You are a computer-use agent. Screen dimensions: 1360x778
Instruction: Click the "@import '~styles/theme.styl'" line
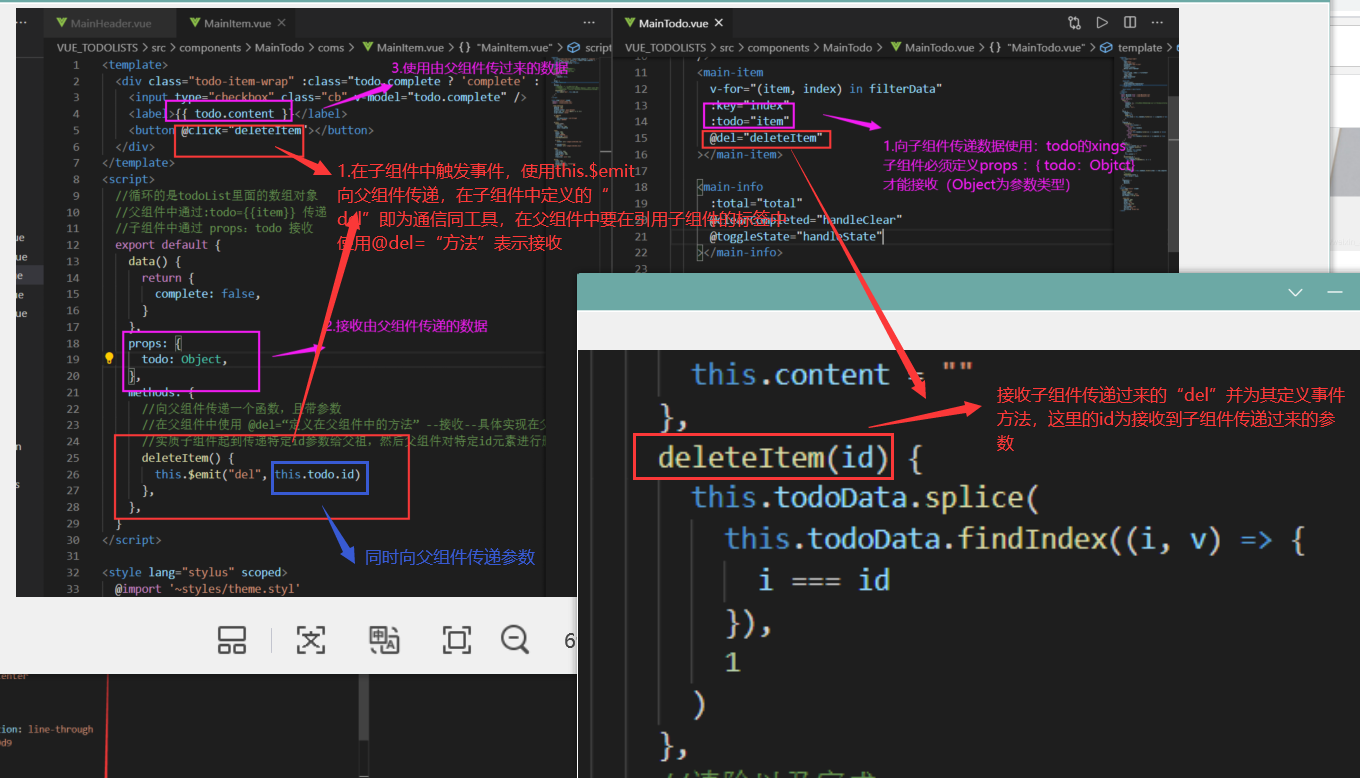(208, 589)
